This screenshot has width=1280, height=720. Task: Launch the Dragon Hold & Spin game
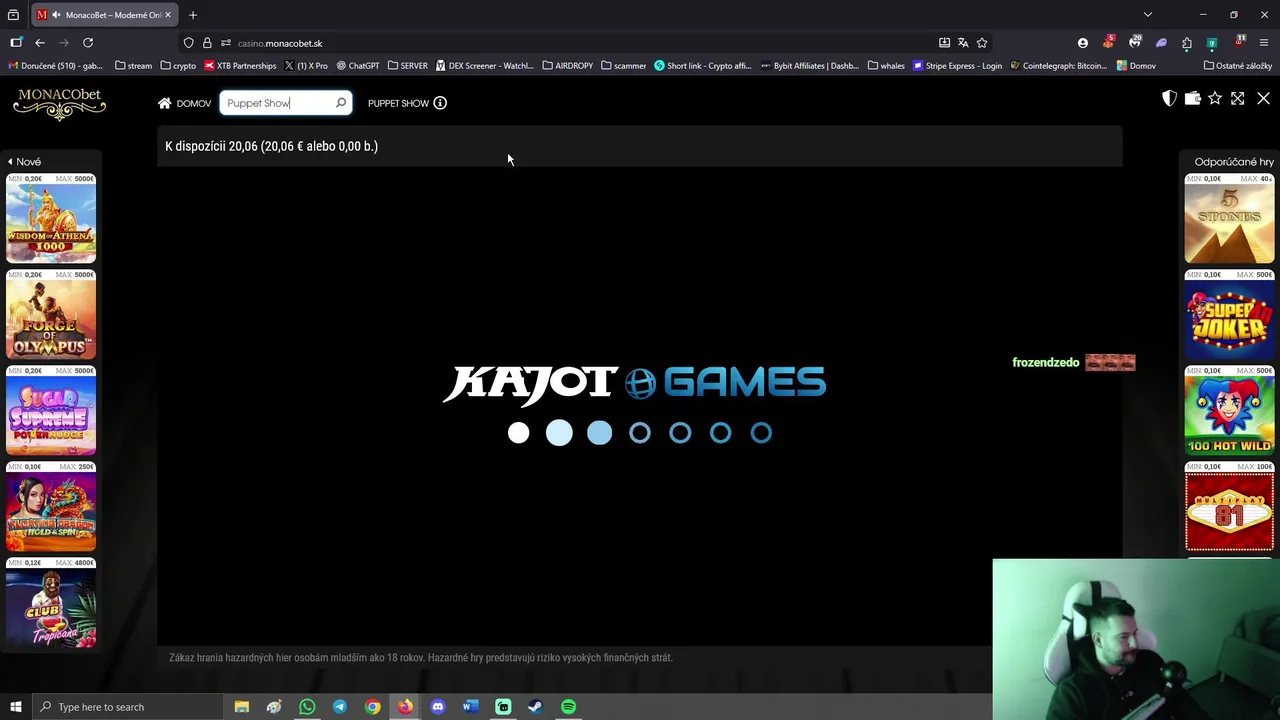click(51, 507)
